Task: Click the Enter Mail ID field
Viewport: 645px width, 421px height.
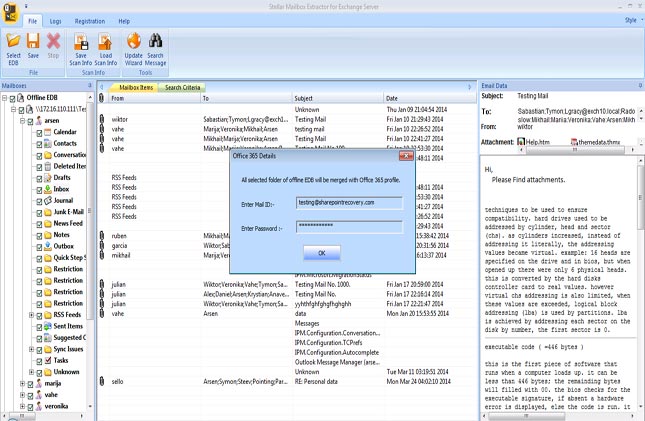Action: [349, 203]
